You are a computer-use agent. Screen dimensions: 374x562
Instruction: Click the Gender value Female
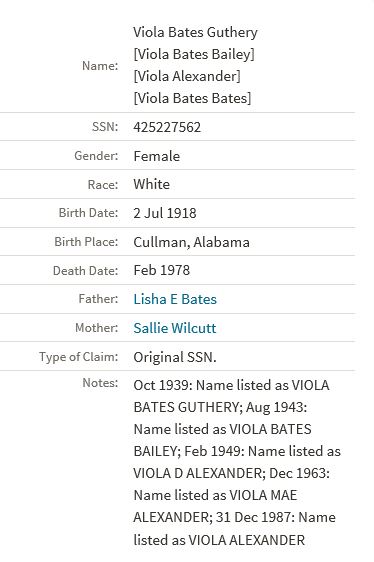click(x=157, y=156)
